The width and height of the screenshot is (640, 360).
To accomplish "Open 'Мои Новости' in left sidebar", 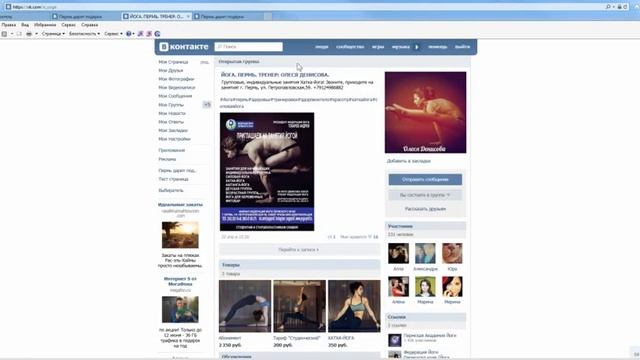I will pyautogui.click(x=172, y=113).
